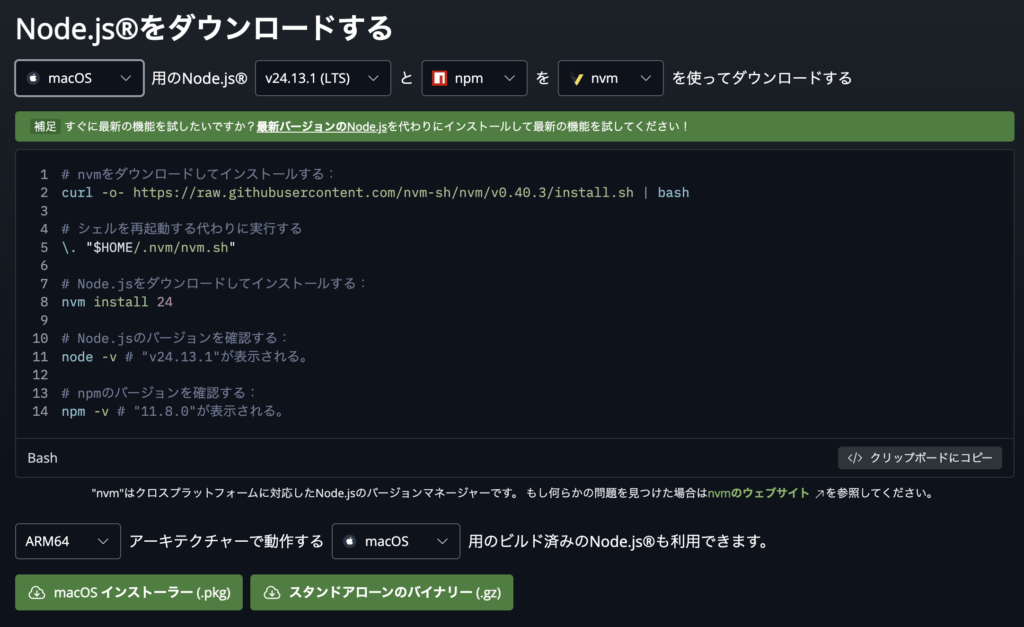Open the v24.13.1 (LTS) version dropdown
The width and height of the screenshot is (1024, 627).
[x=322, y=78]
